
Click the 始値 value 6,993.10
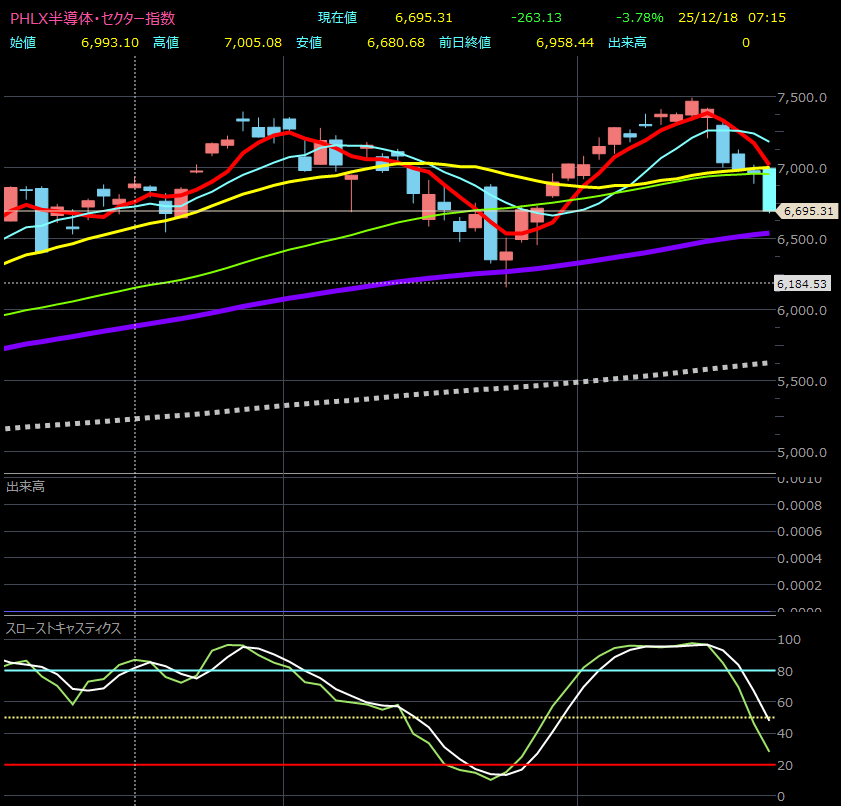[110, 42]
